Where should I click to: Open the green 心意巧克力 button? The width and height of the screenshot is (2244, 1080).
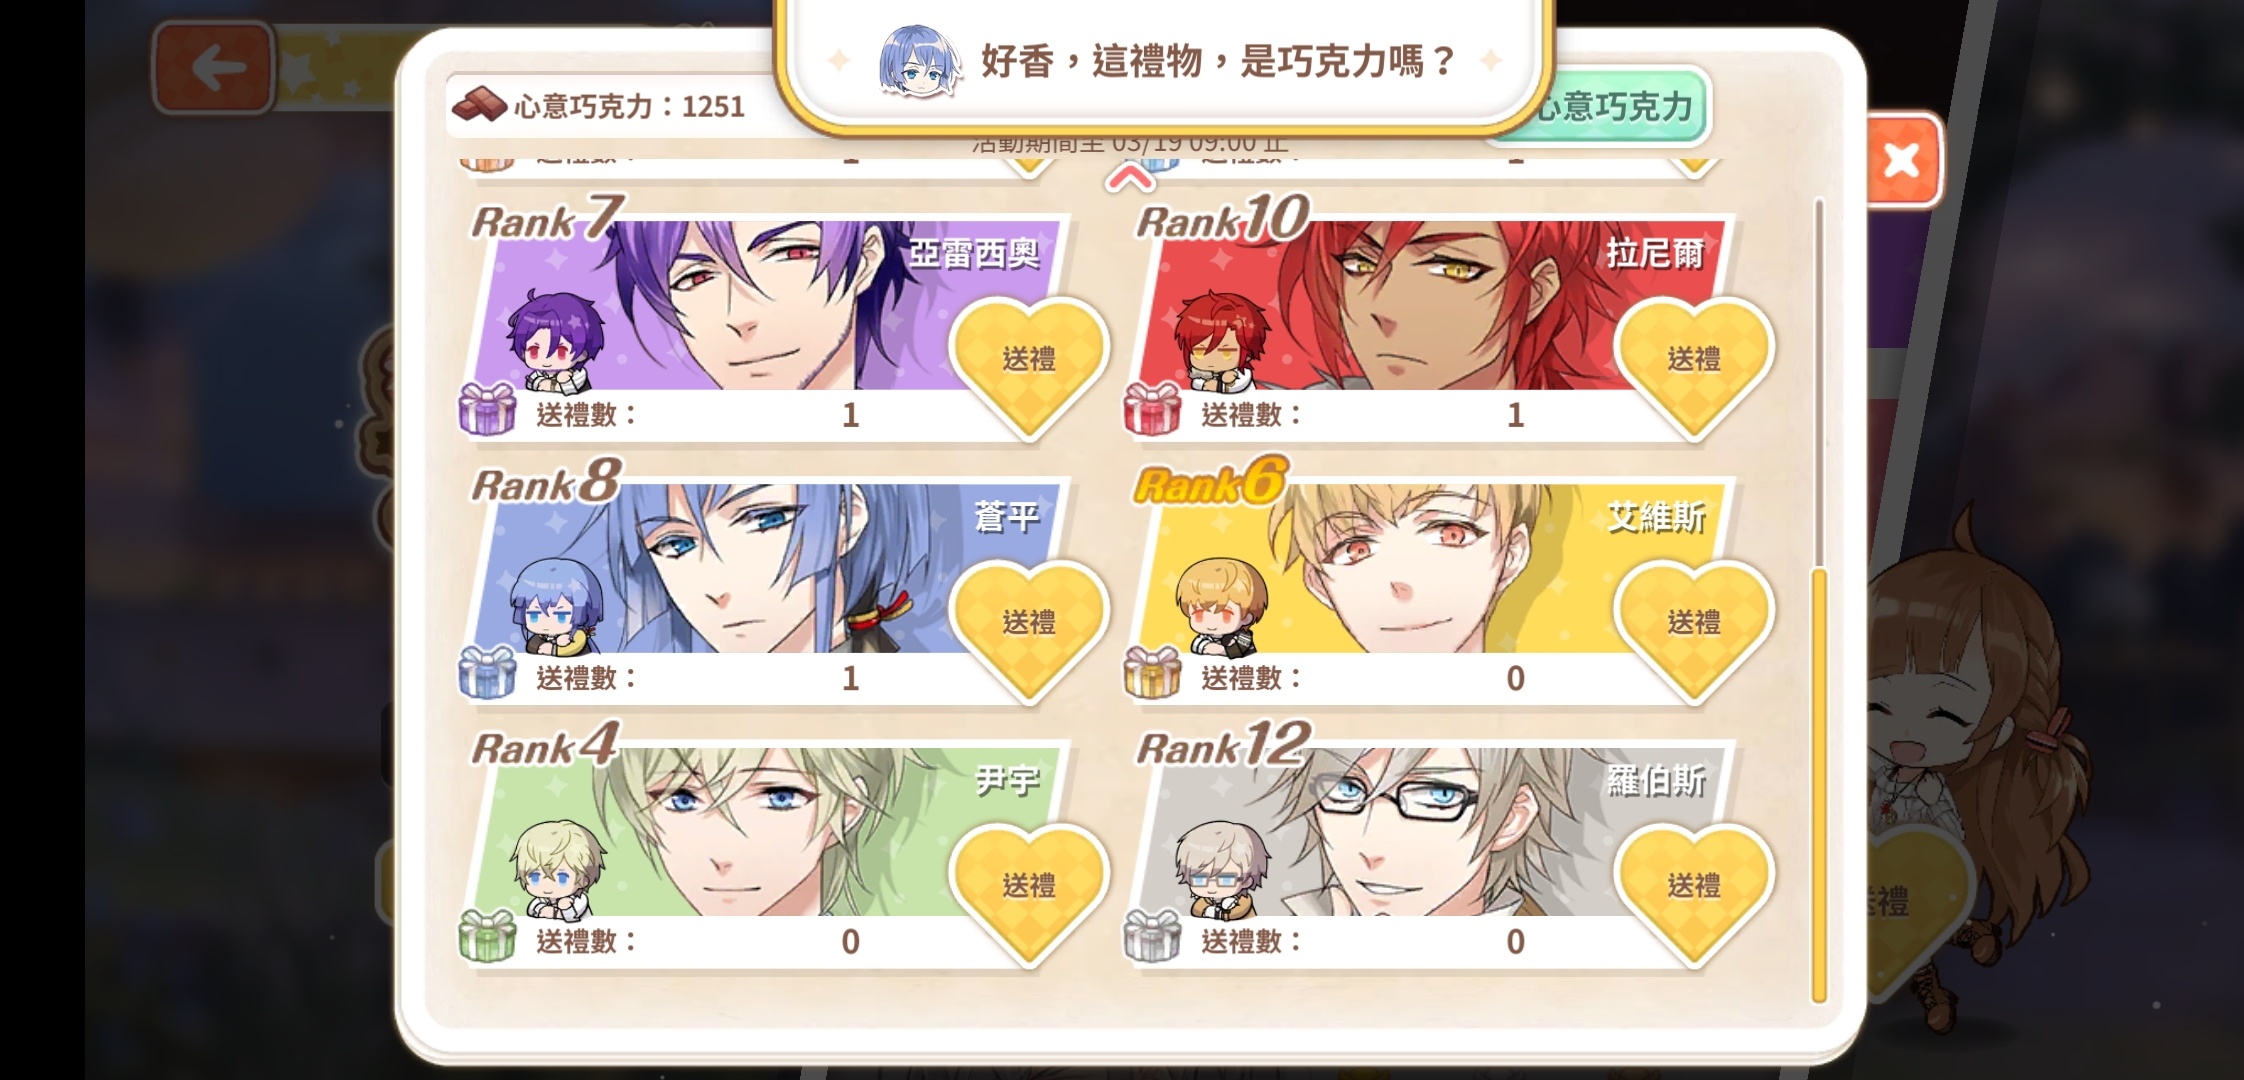[x=1610, y=107]
